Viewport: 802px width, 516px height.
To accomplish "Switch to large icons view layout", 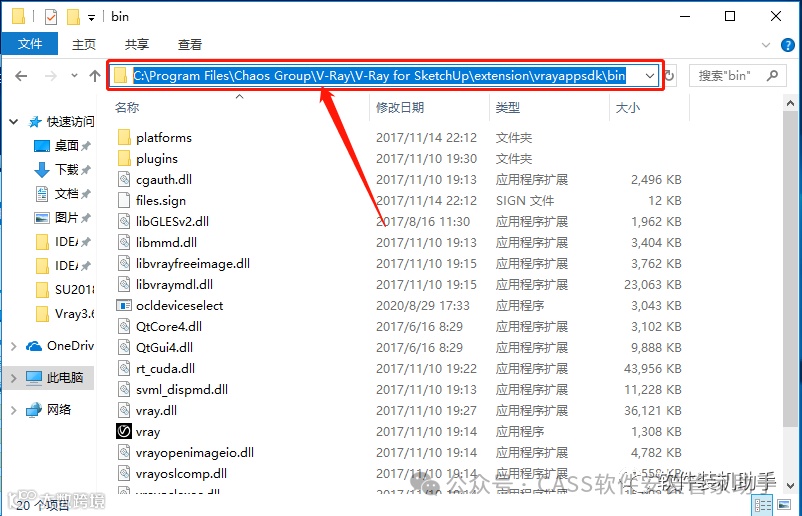I will click(784, 506).
